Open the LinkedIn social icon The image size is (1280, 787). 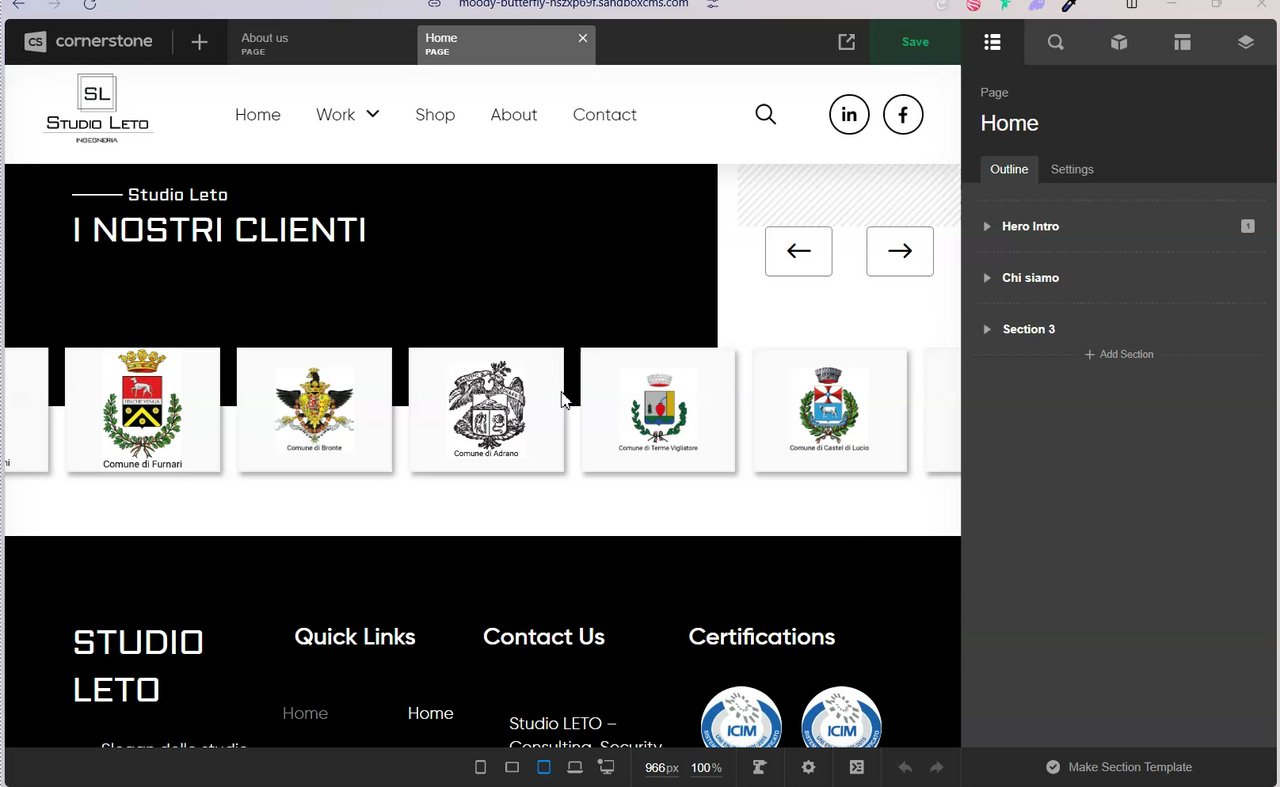tap(849, 115)
